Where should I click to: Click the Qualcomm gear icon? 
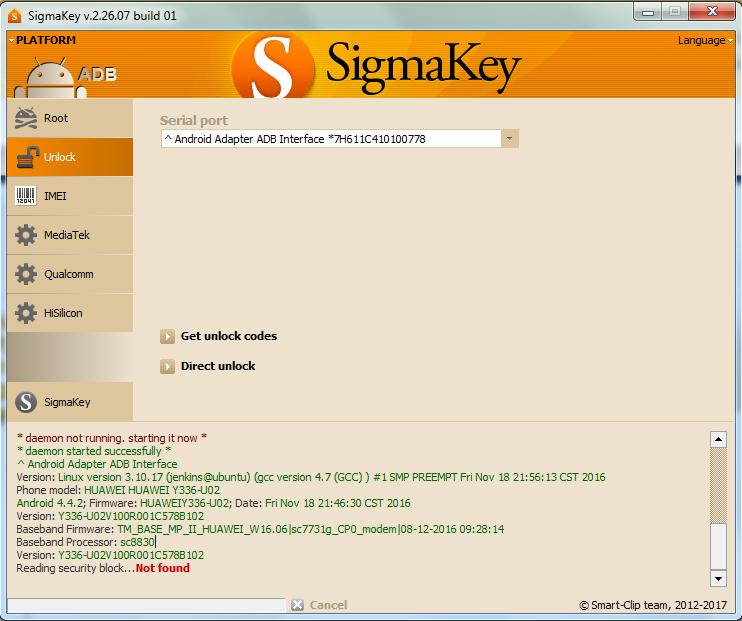tap(26, 274)
